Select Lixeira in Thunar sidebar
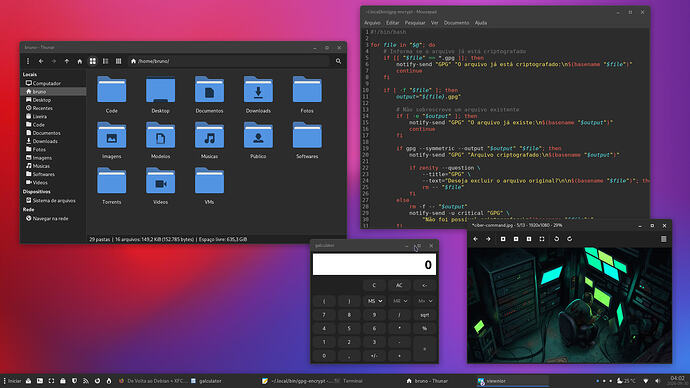 40,117
